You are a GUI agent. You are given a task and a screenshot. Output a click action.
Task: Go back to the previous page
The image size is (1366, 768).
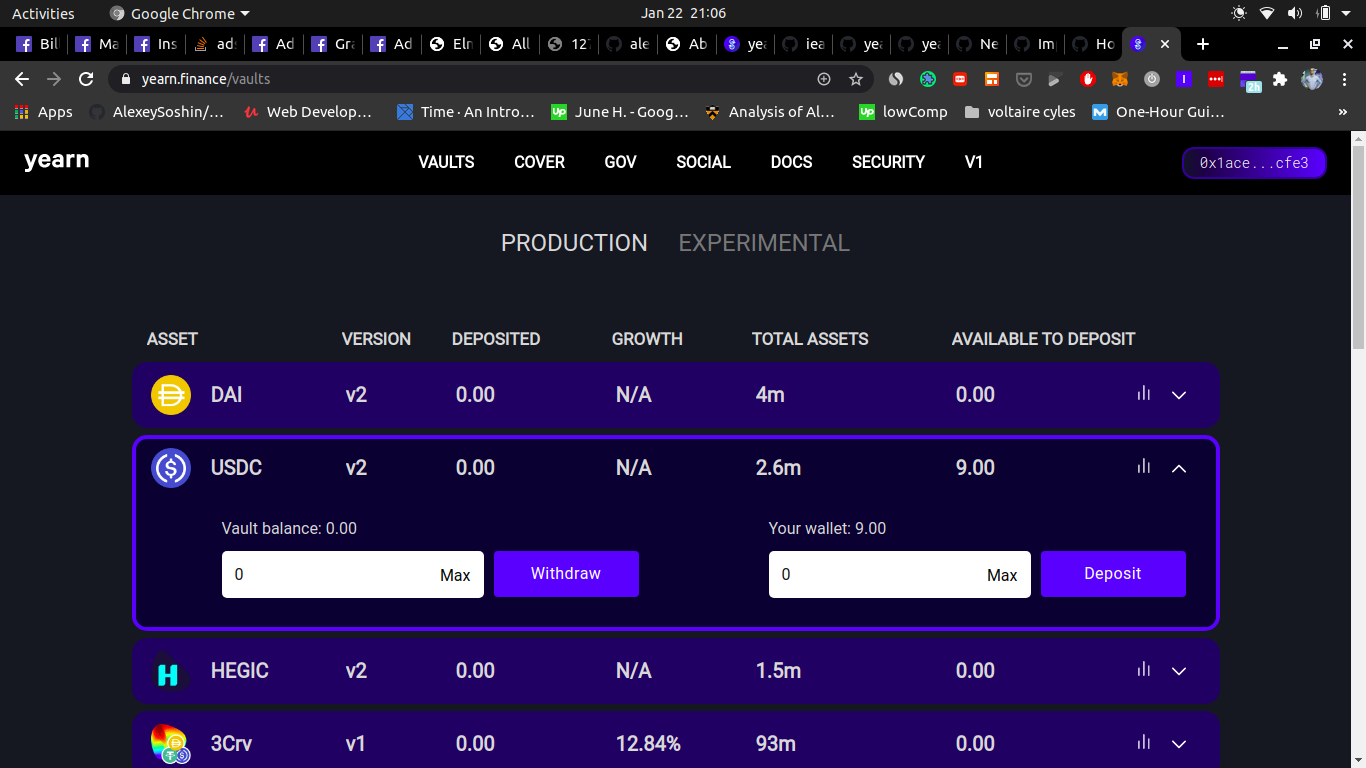[x=22, y=79]
